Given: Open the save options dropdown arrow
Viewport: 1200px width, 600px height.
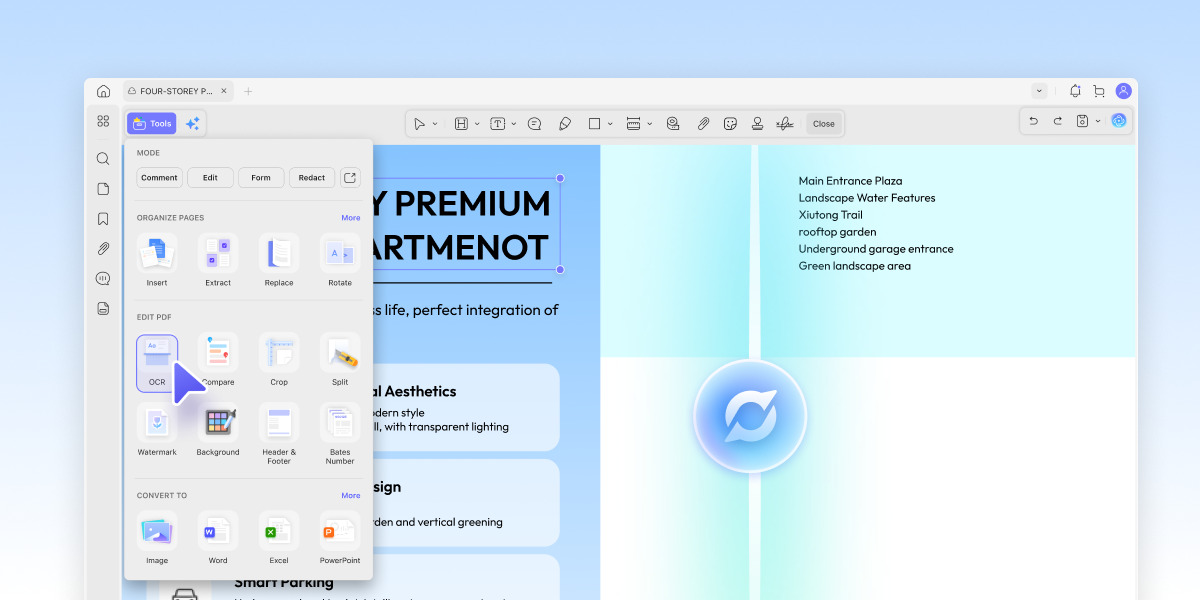Looking at the screenshot, I should point(1098,121).
